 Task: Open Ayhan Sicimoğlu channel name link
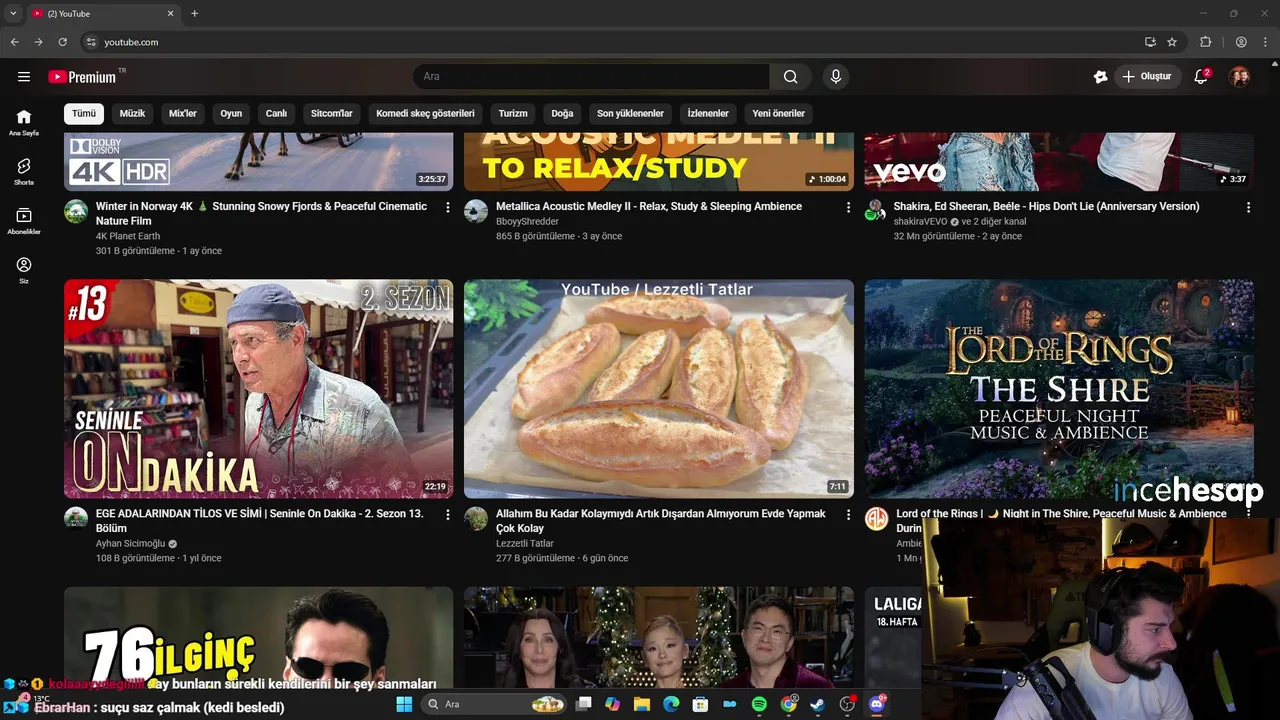(x=130, y=544)
